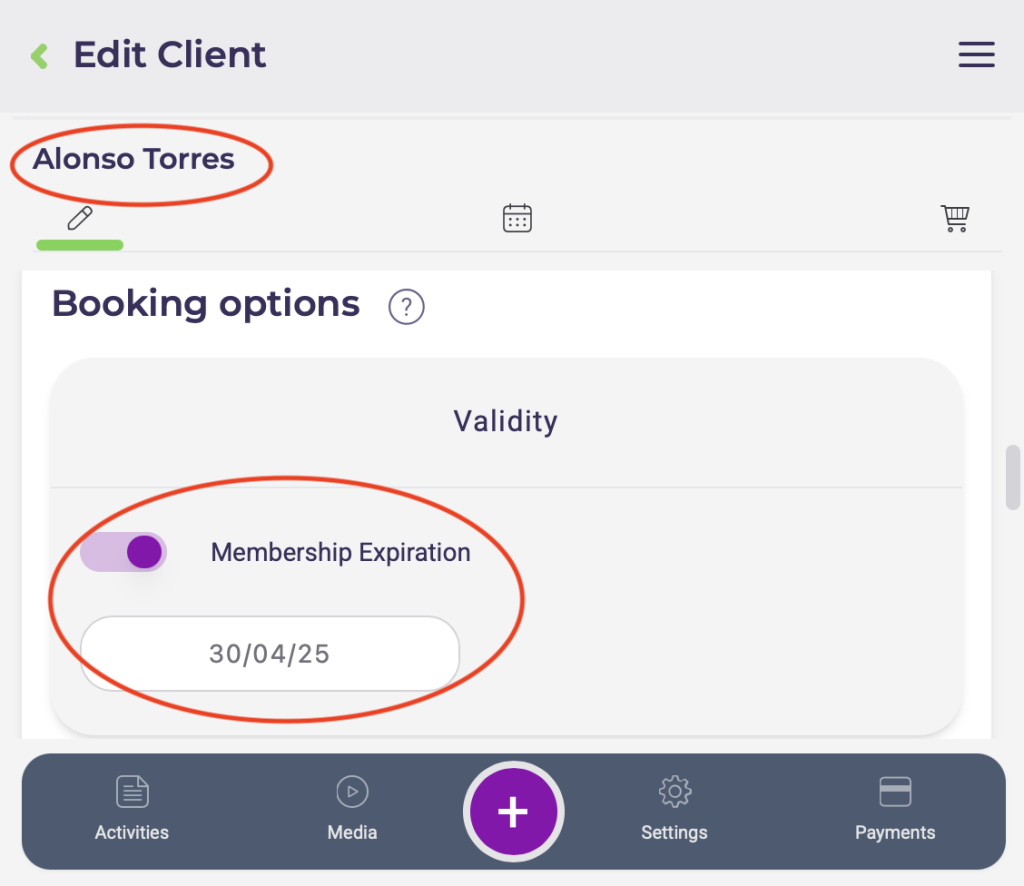Click the Membership Expiration label
The image size is (1024, 886).
(340, 553)
